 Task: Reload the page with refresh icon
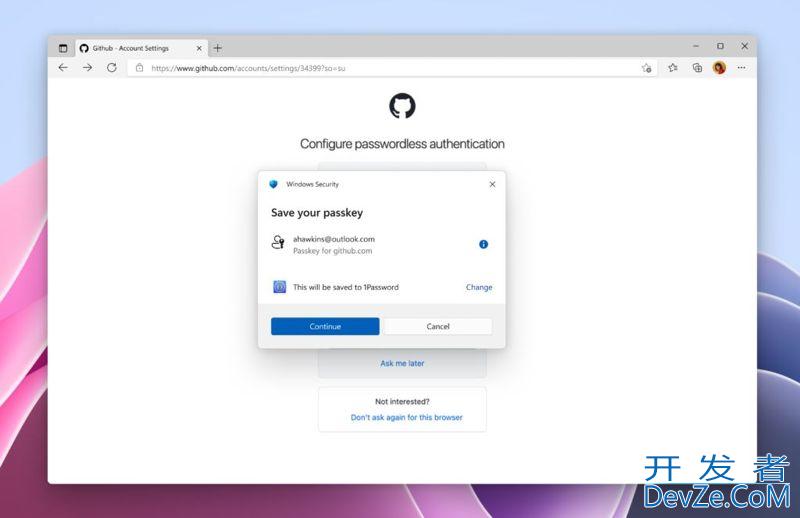click(112, 67)
